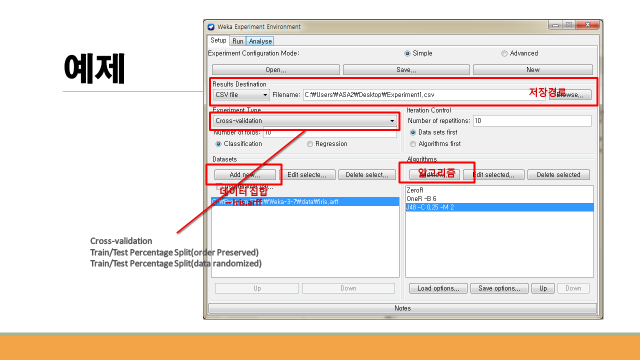
Task: Open the Run tab
Action: [x=238, y=41]
